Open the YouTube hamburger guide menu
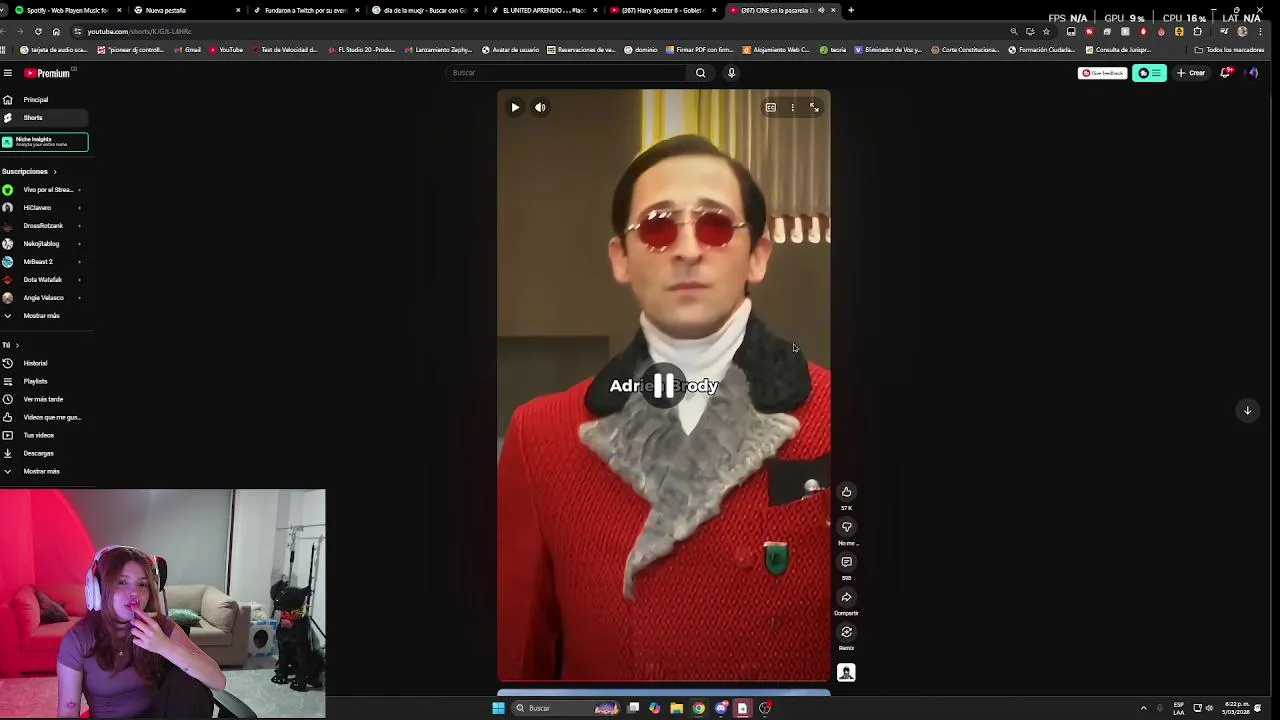Image resolution: width=1280 pixels, height=720 pixels. (x=7, y=73)
